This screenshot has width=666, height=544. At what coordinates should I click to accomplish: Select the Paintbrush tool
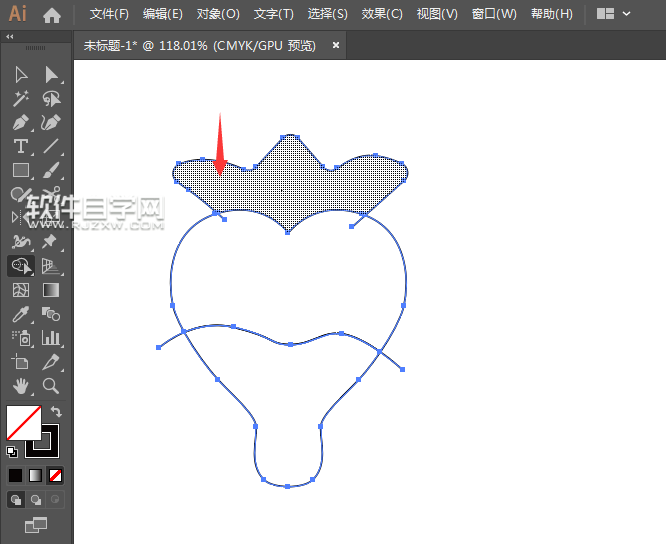[51, 170]
